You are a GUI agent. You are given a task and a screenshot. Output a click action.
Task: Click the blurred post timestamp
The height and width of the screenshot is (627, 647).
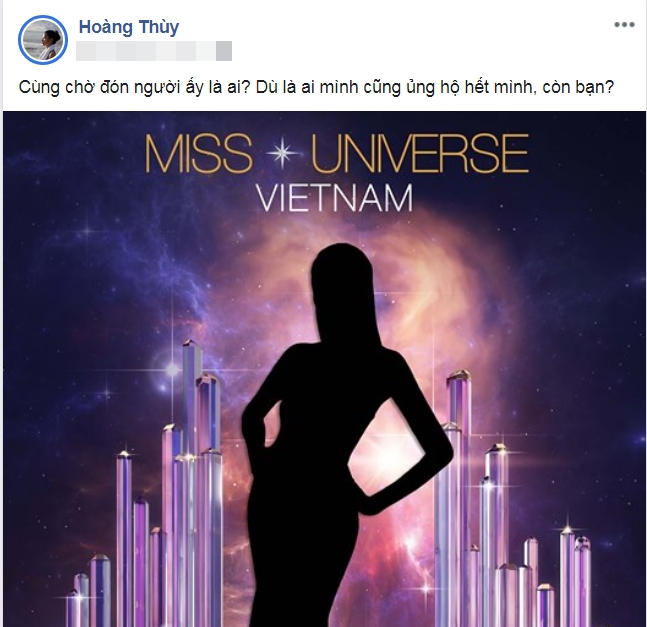pos(154,51)
